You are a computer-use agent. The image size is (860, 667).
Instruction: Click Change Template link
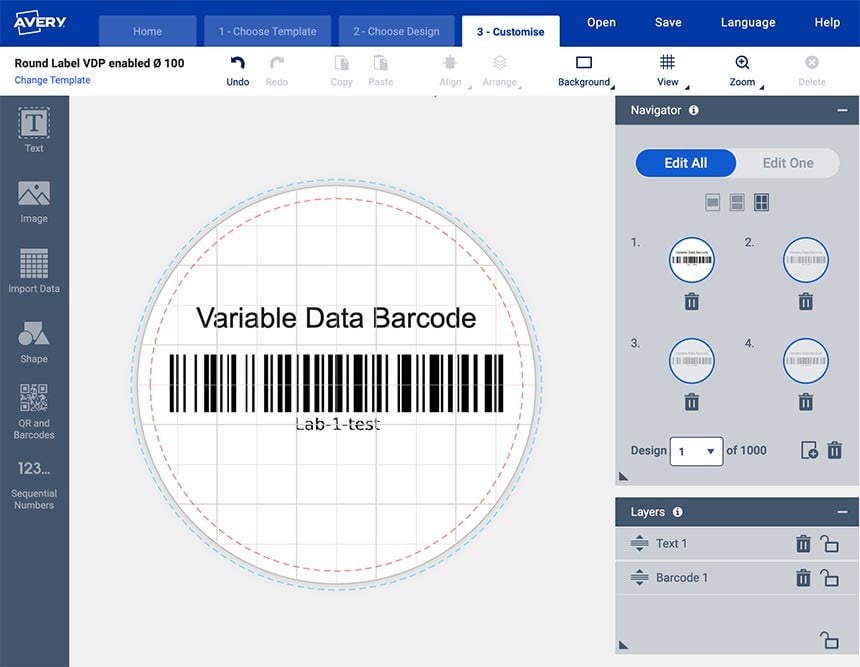pyautogui.click(x=52, y=80)
